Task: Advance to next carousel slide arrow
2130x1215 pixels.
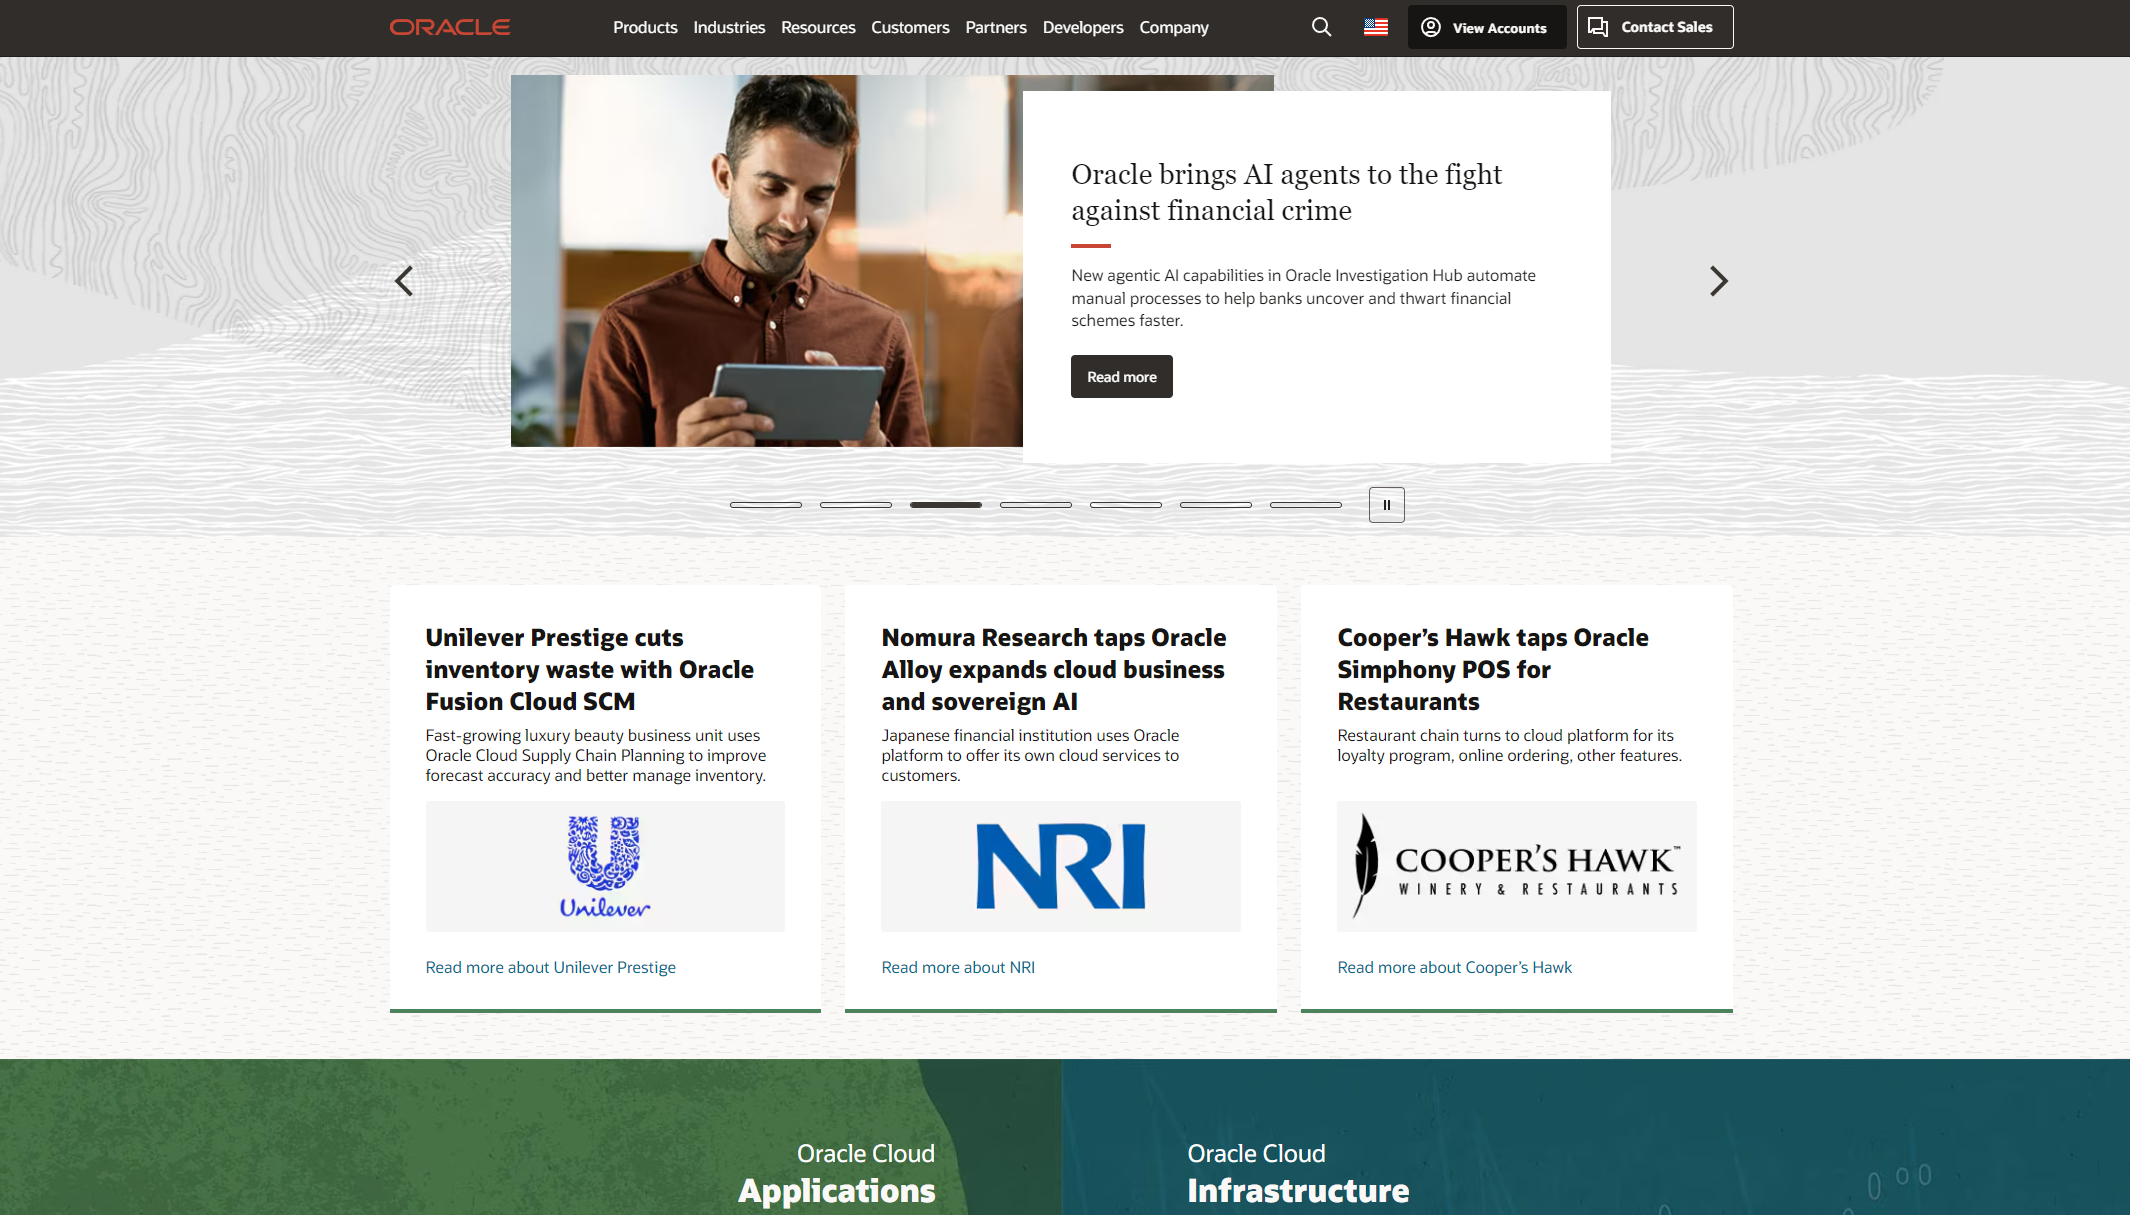Action: click(1718, 281)
